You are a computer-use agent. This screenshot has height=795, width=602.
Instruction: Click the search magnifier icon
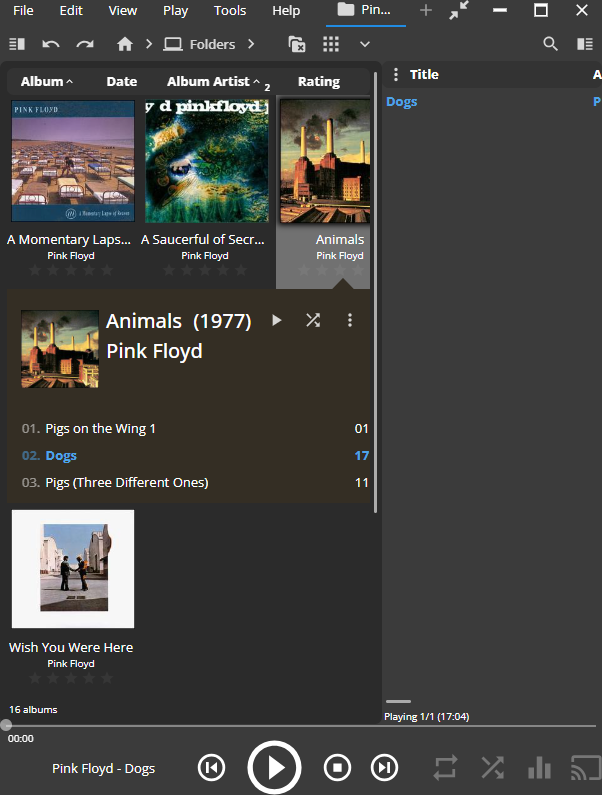pos(550,44)
